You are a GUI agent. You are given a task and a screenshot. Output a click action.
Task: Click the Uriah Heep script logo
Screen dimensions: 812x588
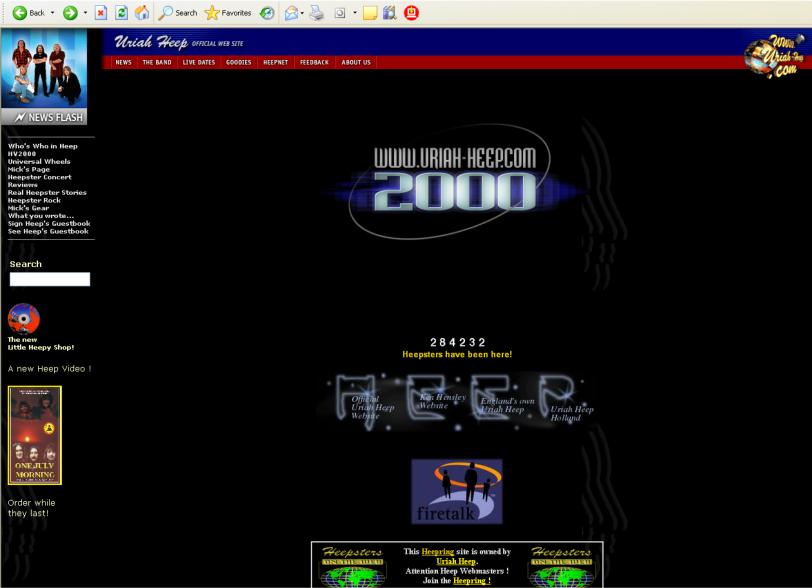pyautogui.click(x=151, y=42)
